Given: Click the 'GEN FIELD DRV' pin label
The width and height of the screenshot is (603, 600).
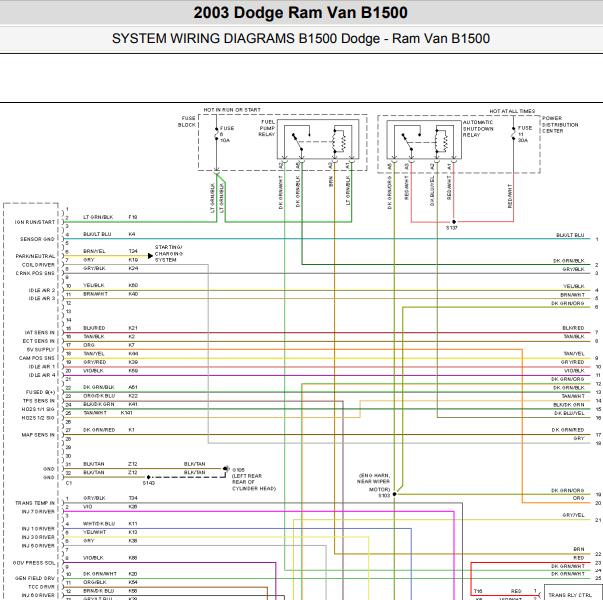Looking at the screenshot, I should (35, 578).
